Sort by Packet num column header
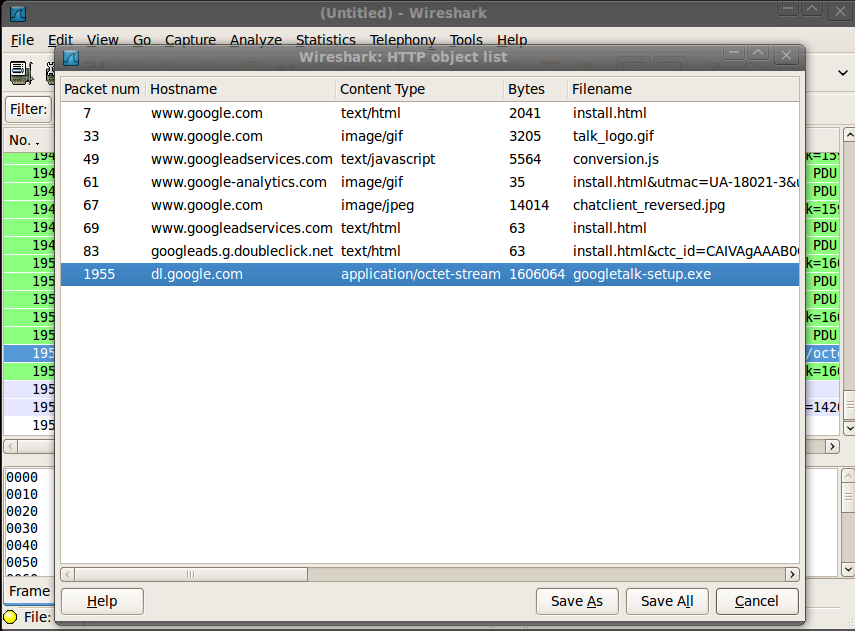This screenshot has height=631, width=855. click(103, 89)
